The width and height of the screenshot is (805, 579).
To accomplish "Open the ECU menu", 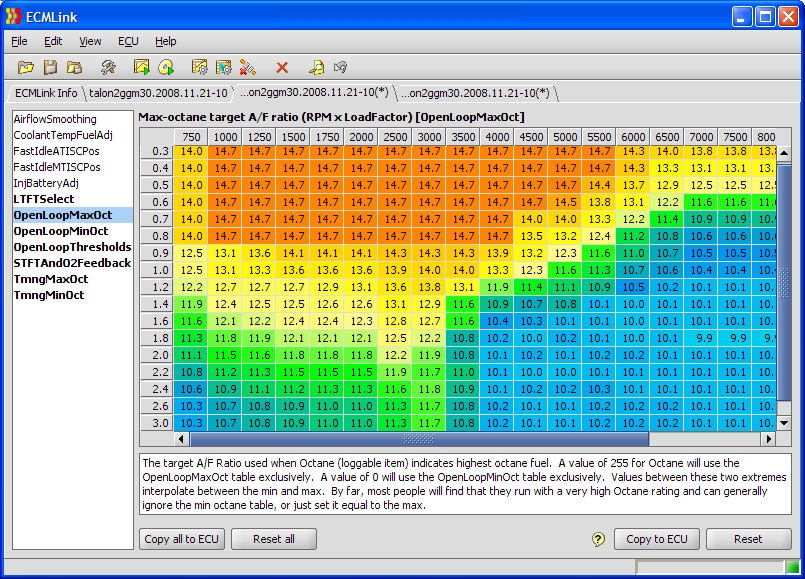I will (x=128, y=41).
